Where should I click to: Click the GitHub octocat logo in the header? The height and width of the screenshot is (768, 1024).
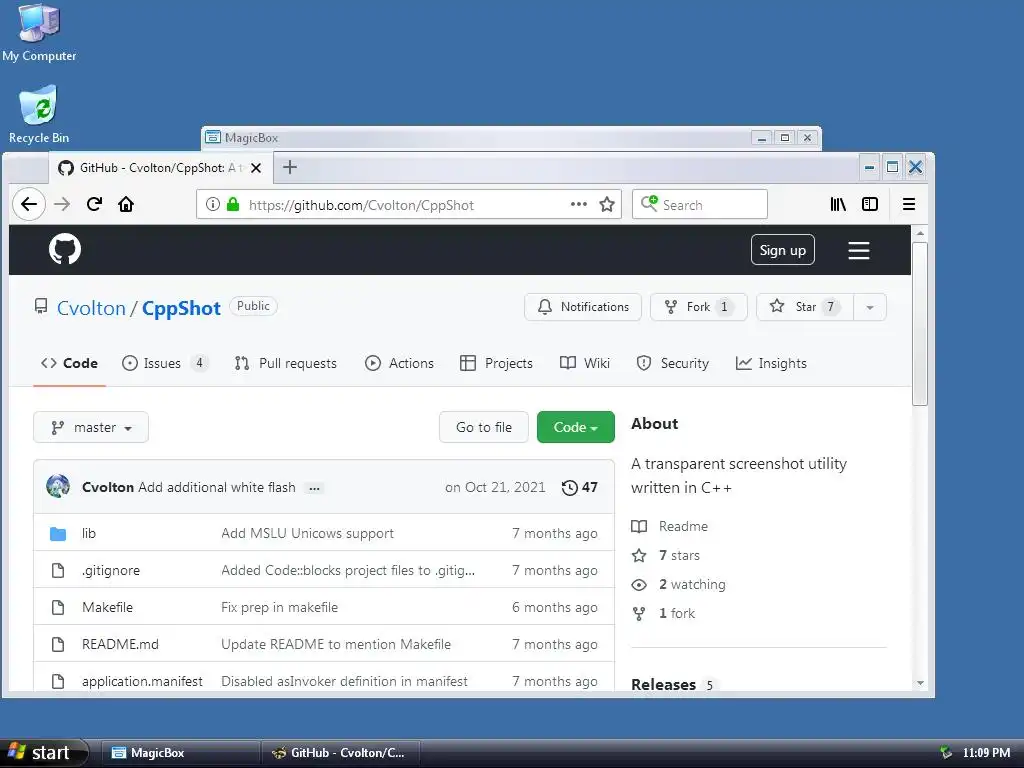coord(65,249)
